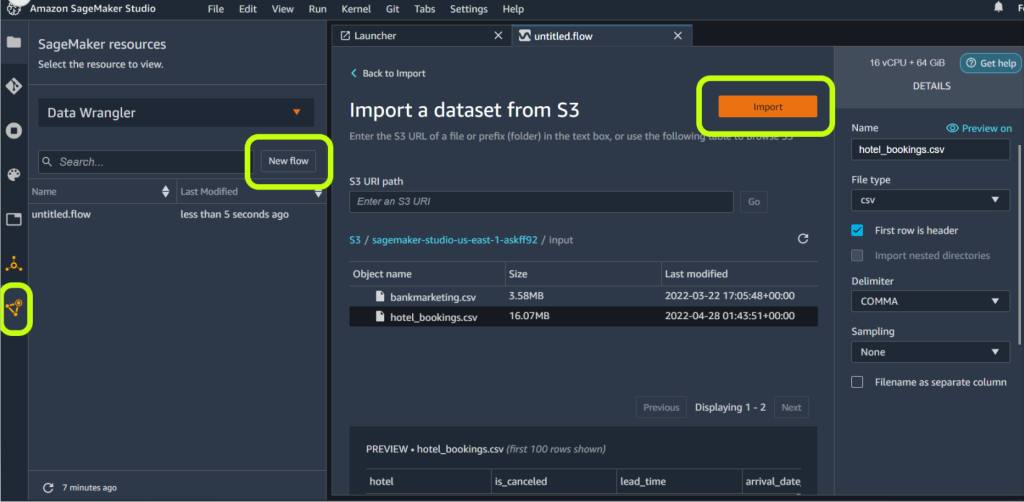Open the View menu
The image size is (1024, 502).
point(283,9)
